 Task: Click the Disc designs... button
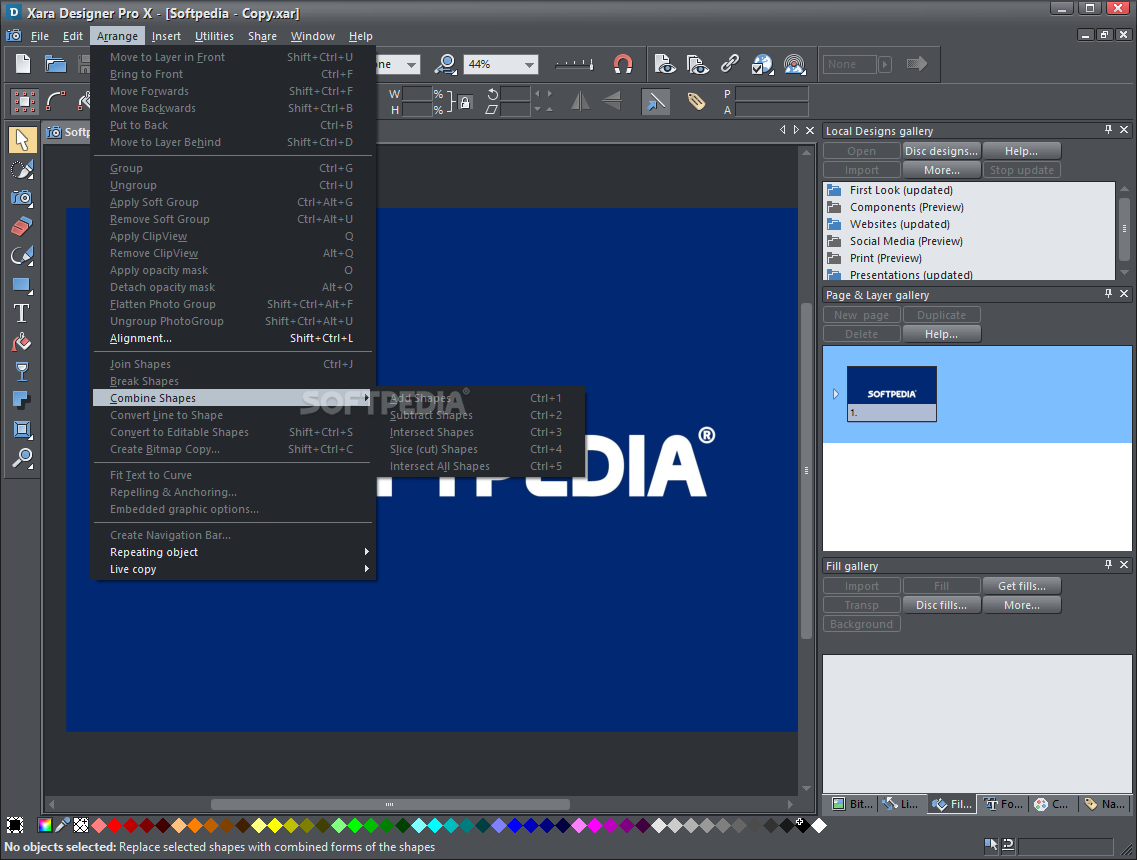pyautogui.click(x=941, y=151)
